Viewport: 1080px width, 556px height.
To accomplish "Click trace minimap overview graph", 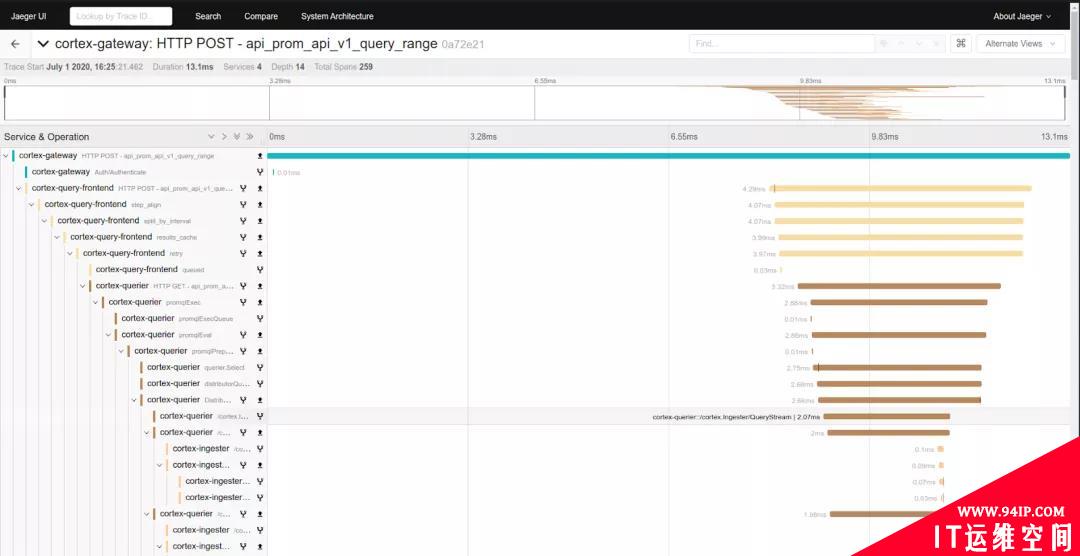I will (x=534, y=103).
